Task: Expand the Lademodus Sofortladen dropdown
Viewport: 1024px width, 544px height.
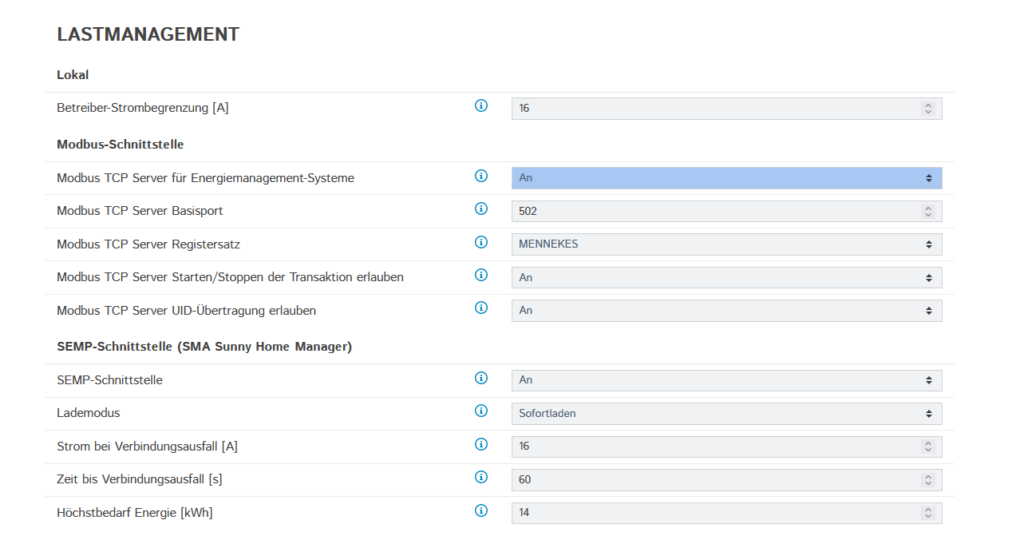Action: pyautogui.click(x=726, y=413)
